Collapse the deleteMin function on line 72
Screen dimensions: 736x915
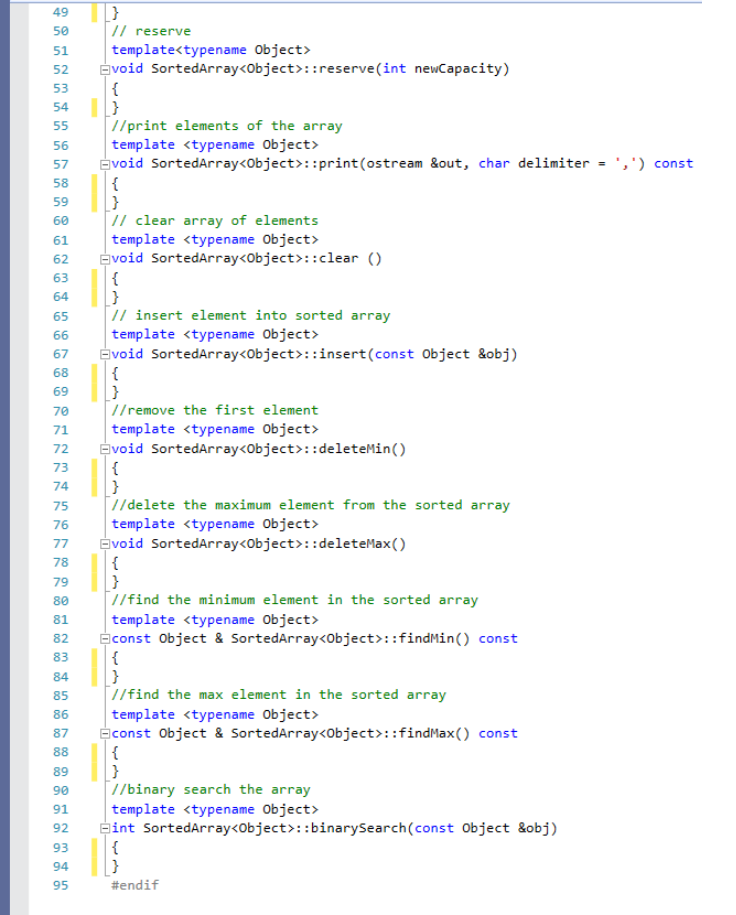(104, 449)
